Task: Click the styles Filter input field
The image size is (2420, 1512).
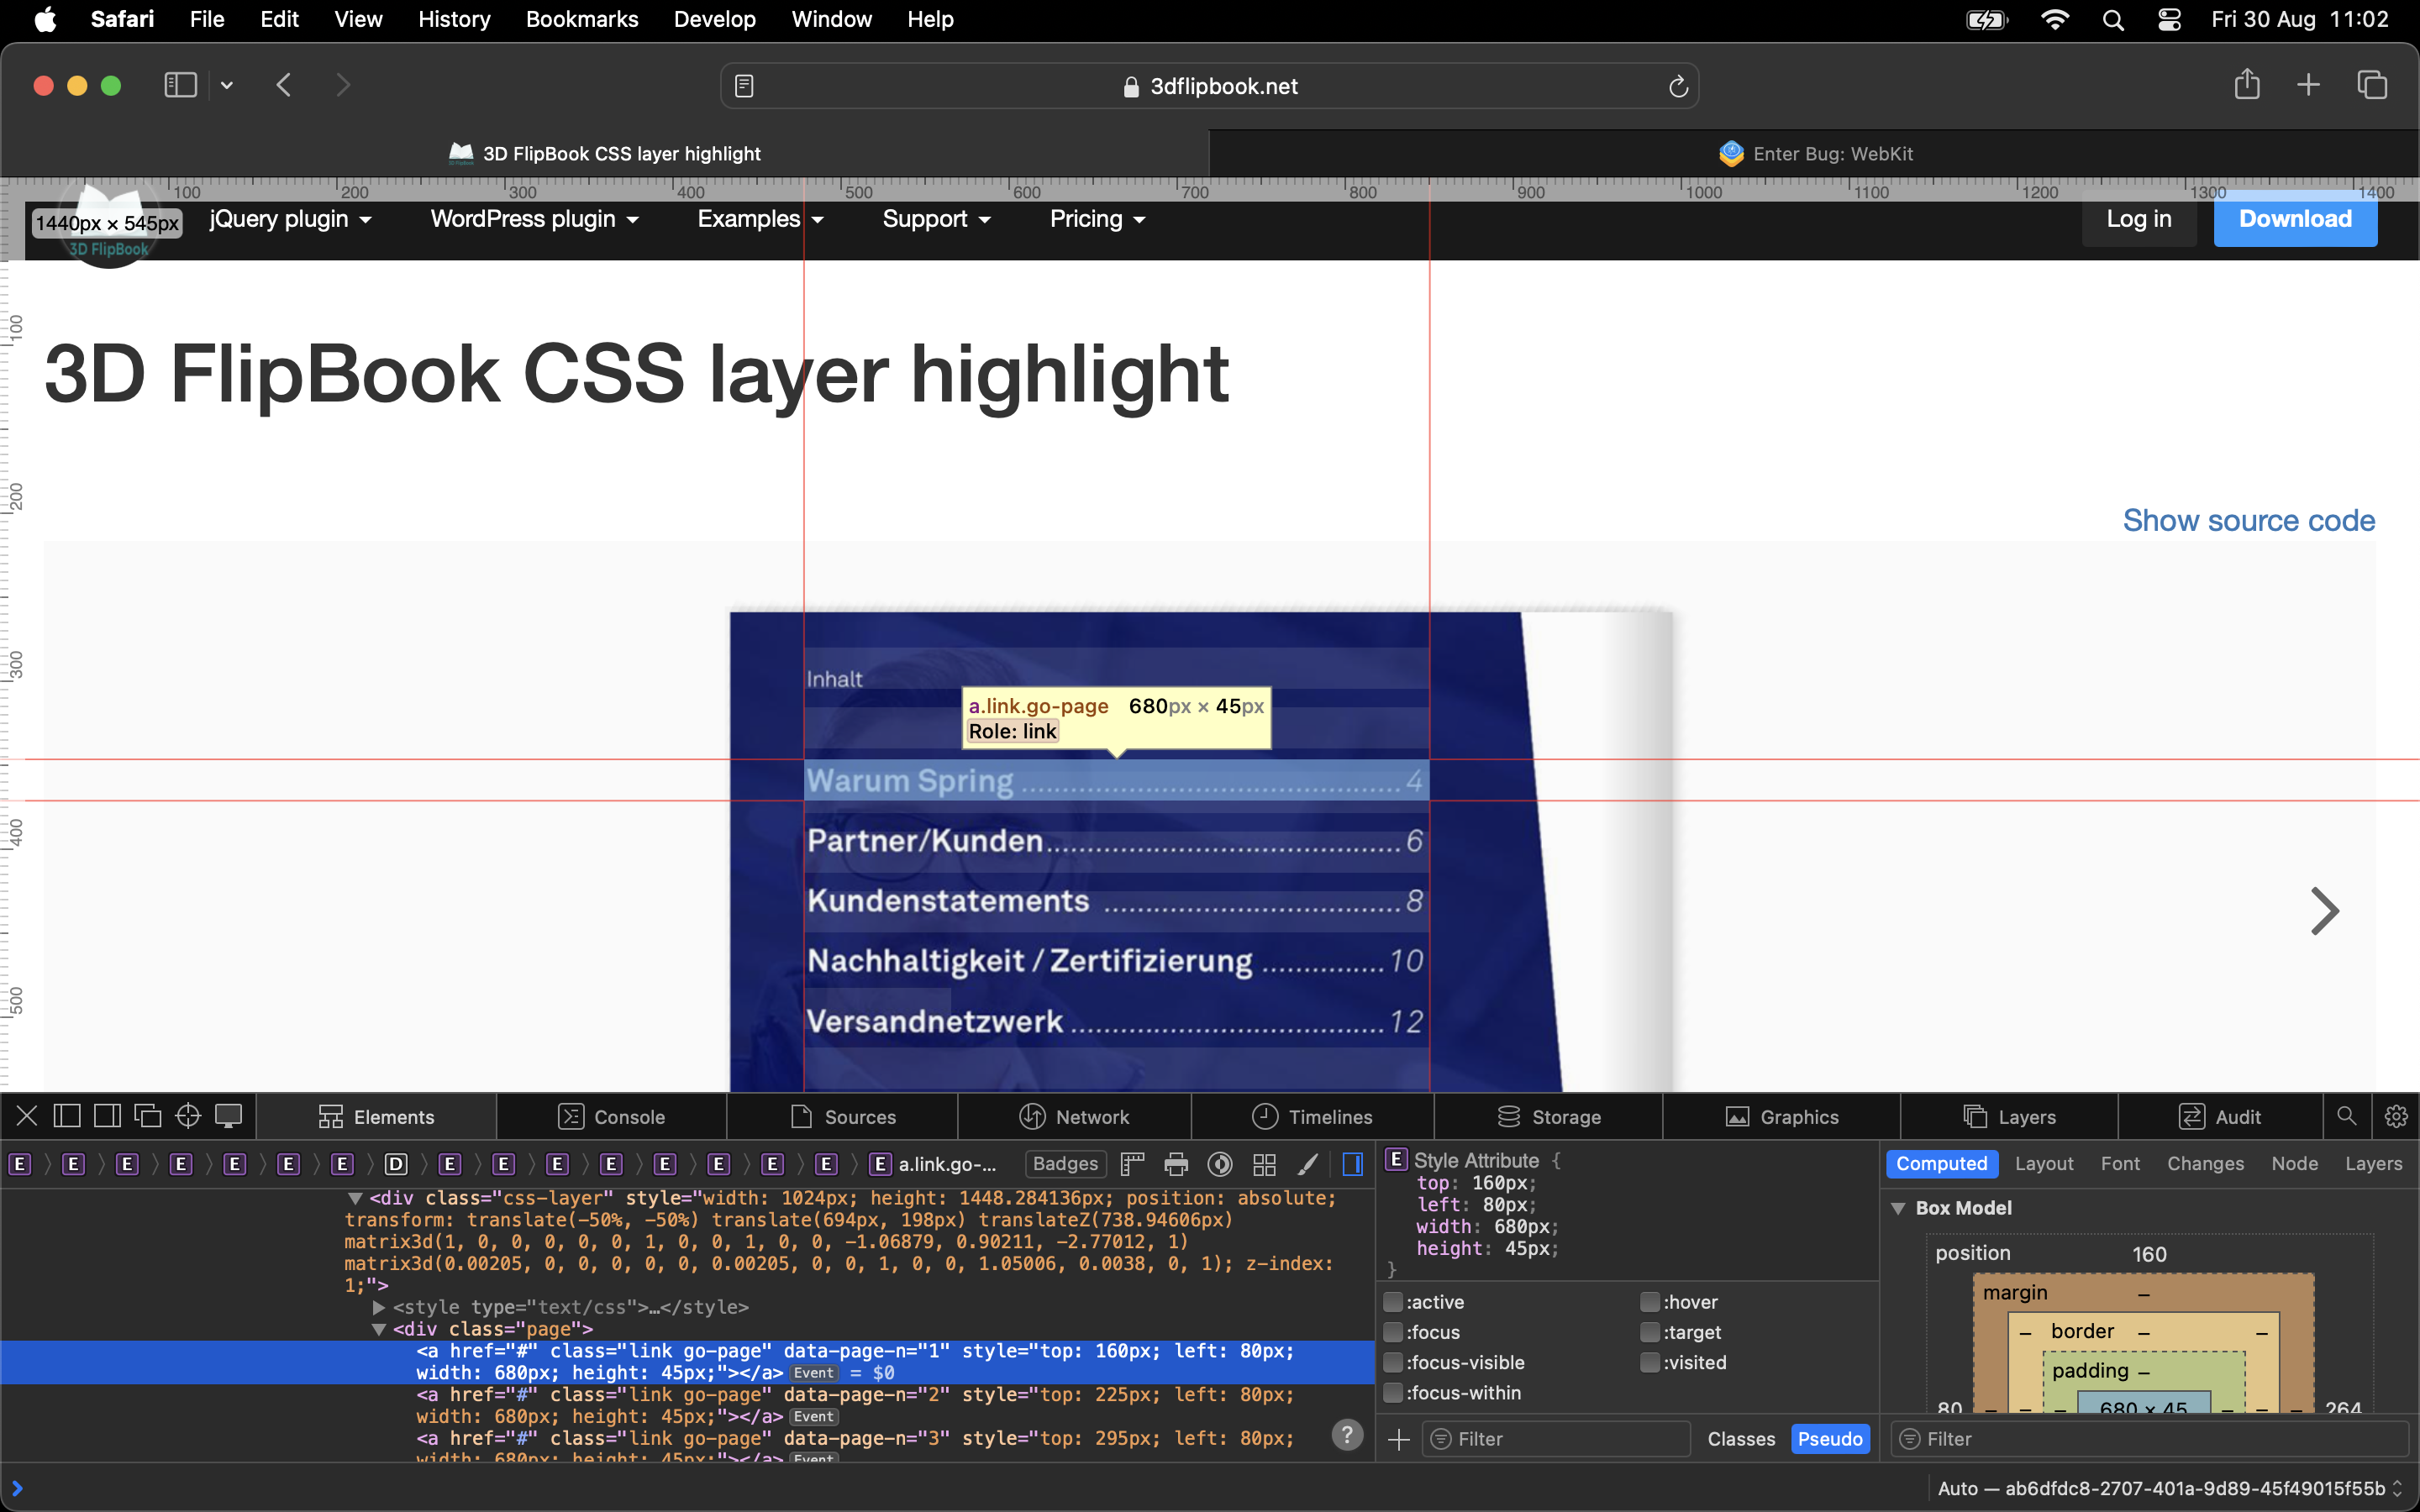Action: (1556, 1439)
